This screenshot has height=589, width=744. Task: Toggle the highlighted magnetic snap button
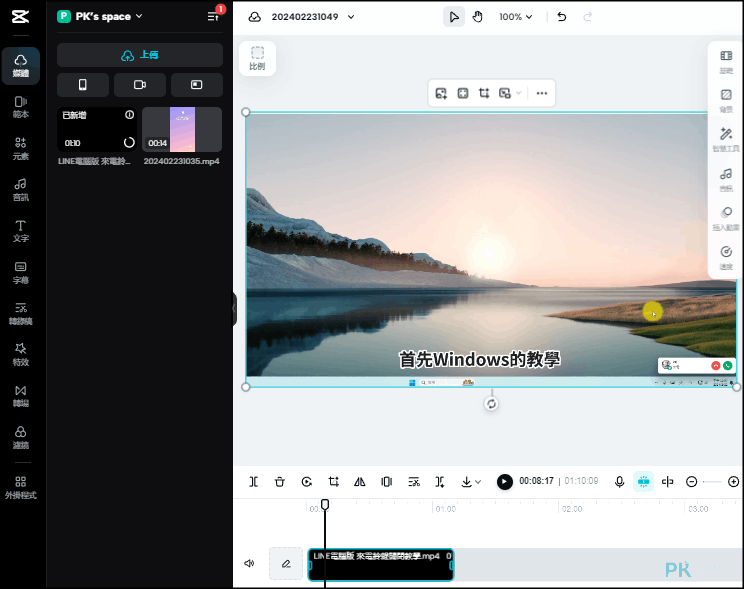[x=643, y=482]
